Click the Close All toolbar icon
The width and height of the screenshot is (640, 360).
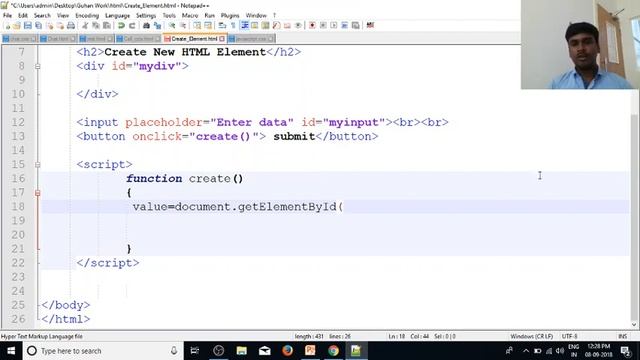point(60,26)
